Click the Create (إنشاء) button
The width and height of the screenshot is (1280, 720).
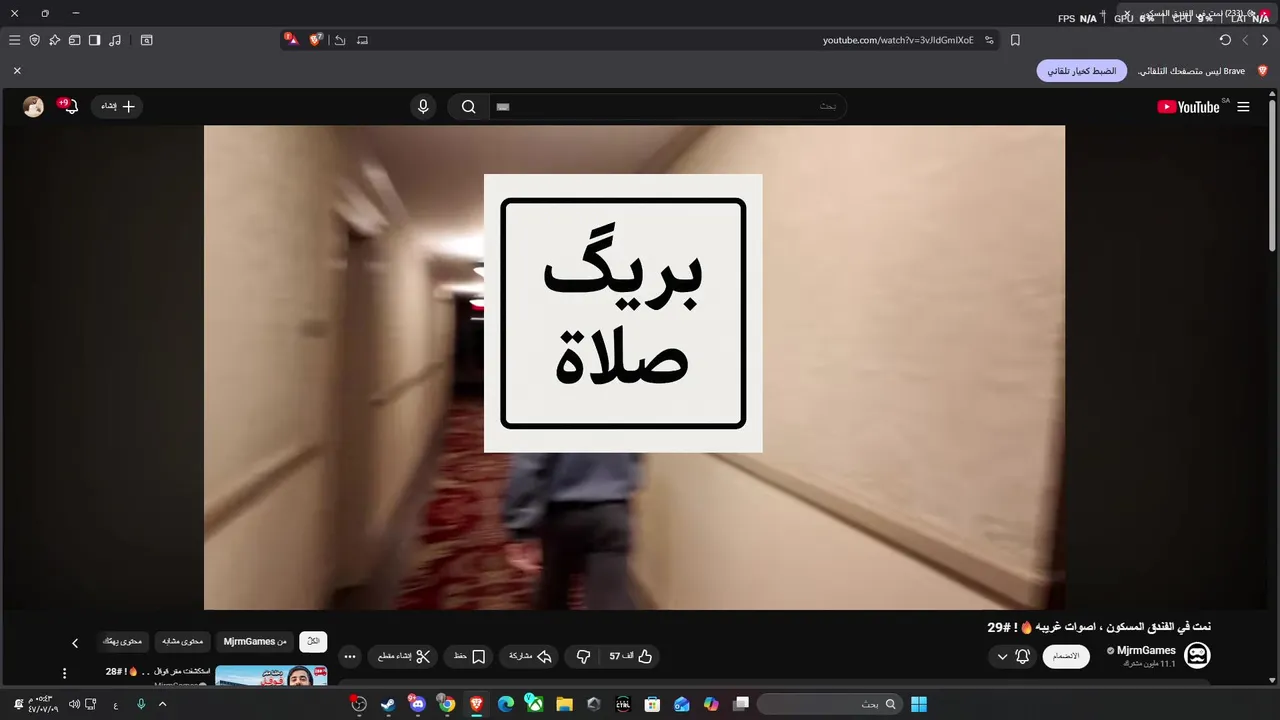point(117,106)
